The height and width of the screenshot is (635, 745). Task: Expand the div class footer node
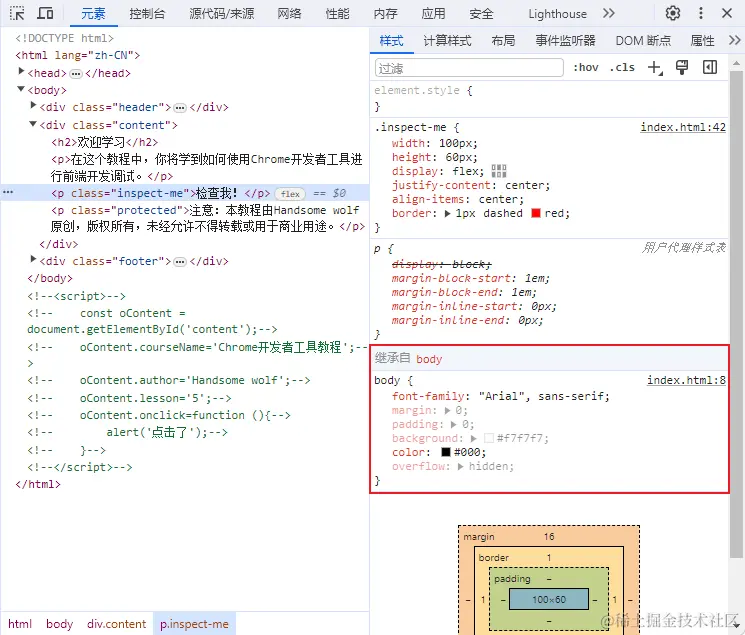[x=33, y=259]
